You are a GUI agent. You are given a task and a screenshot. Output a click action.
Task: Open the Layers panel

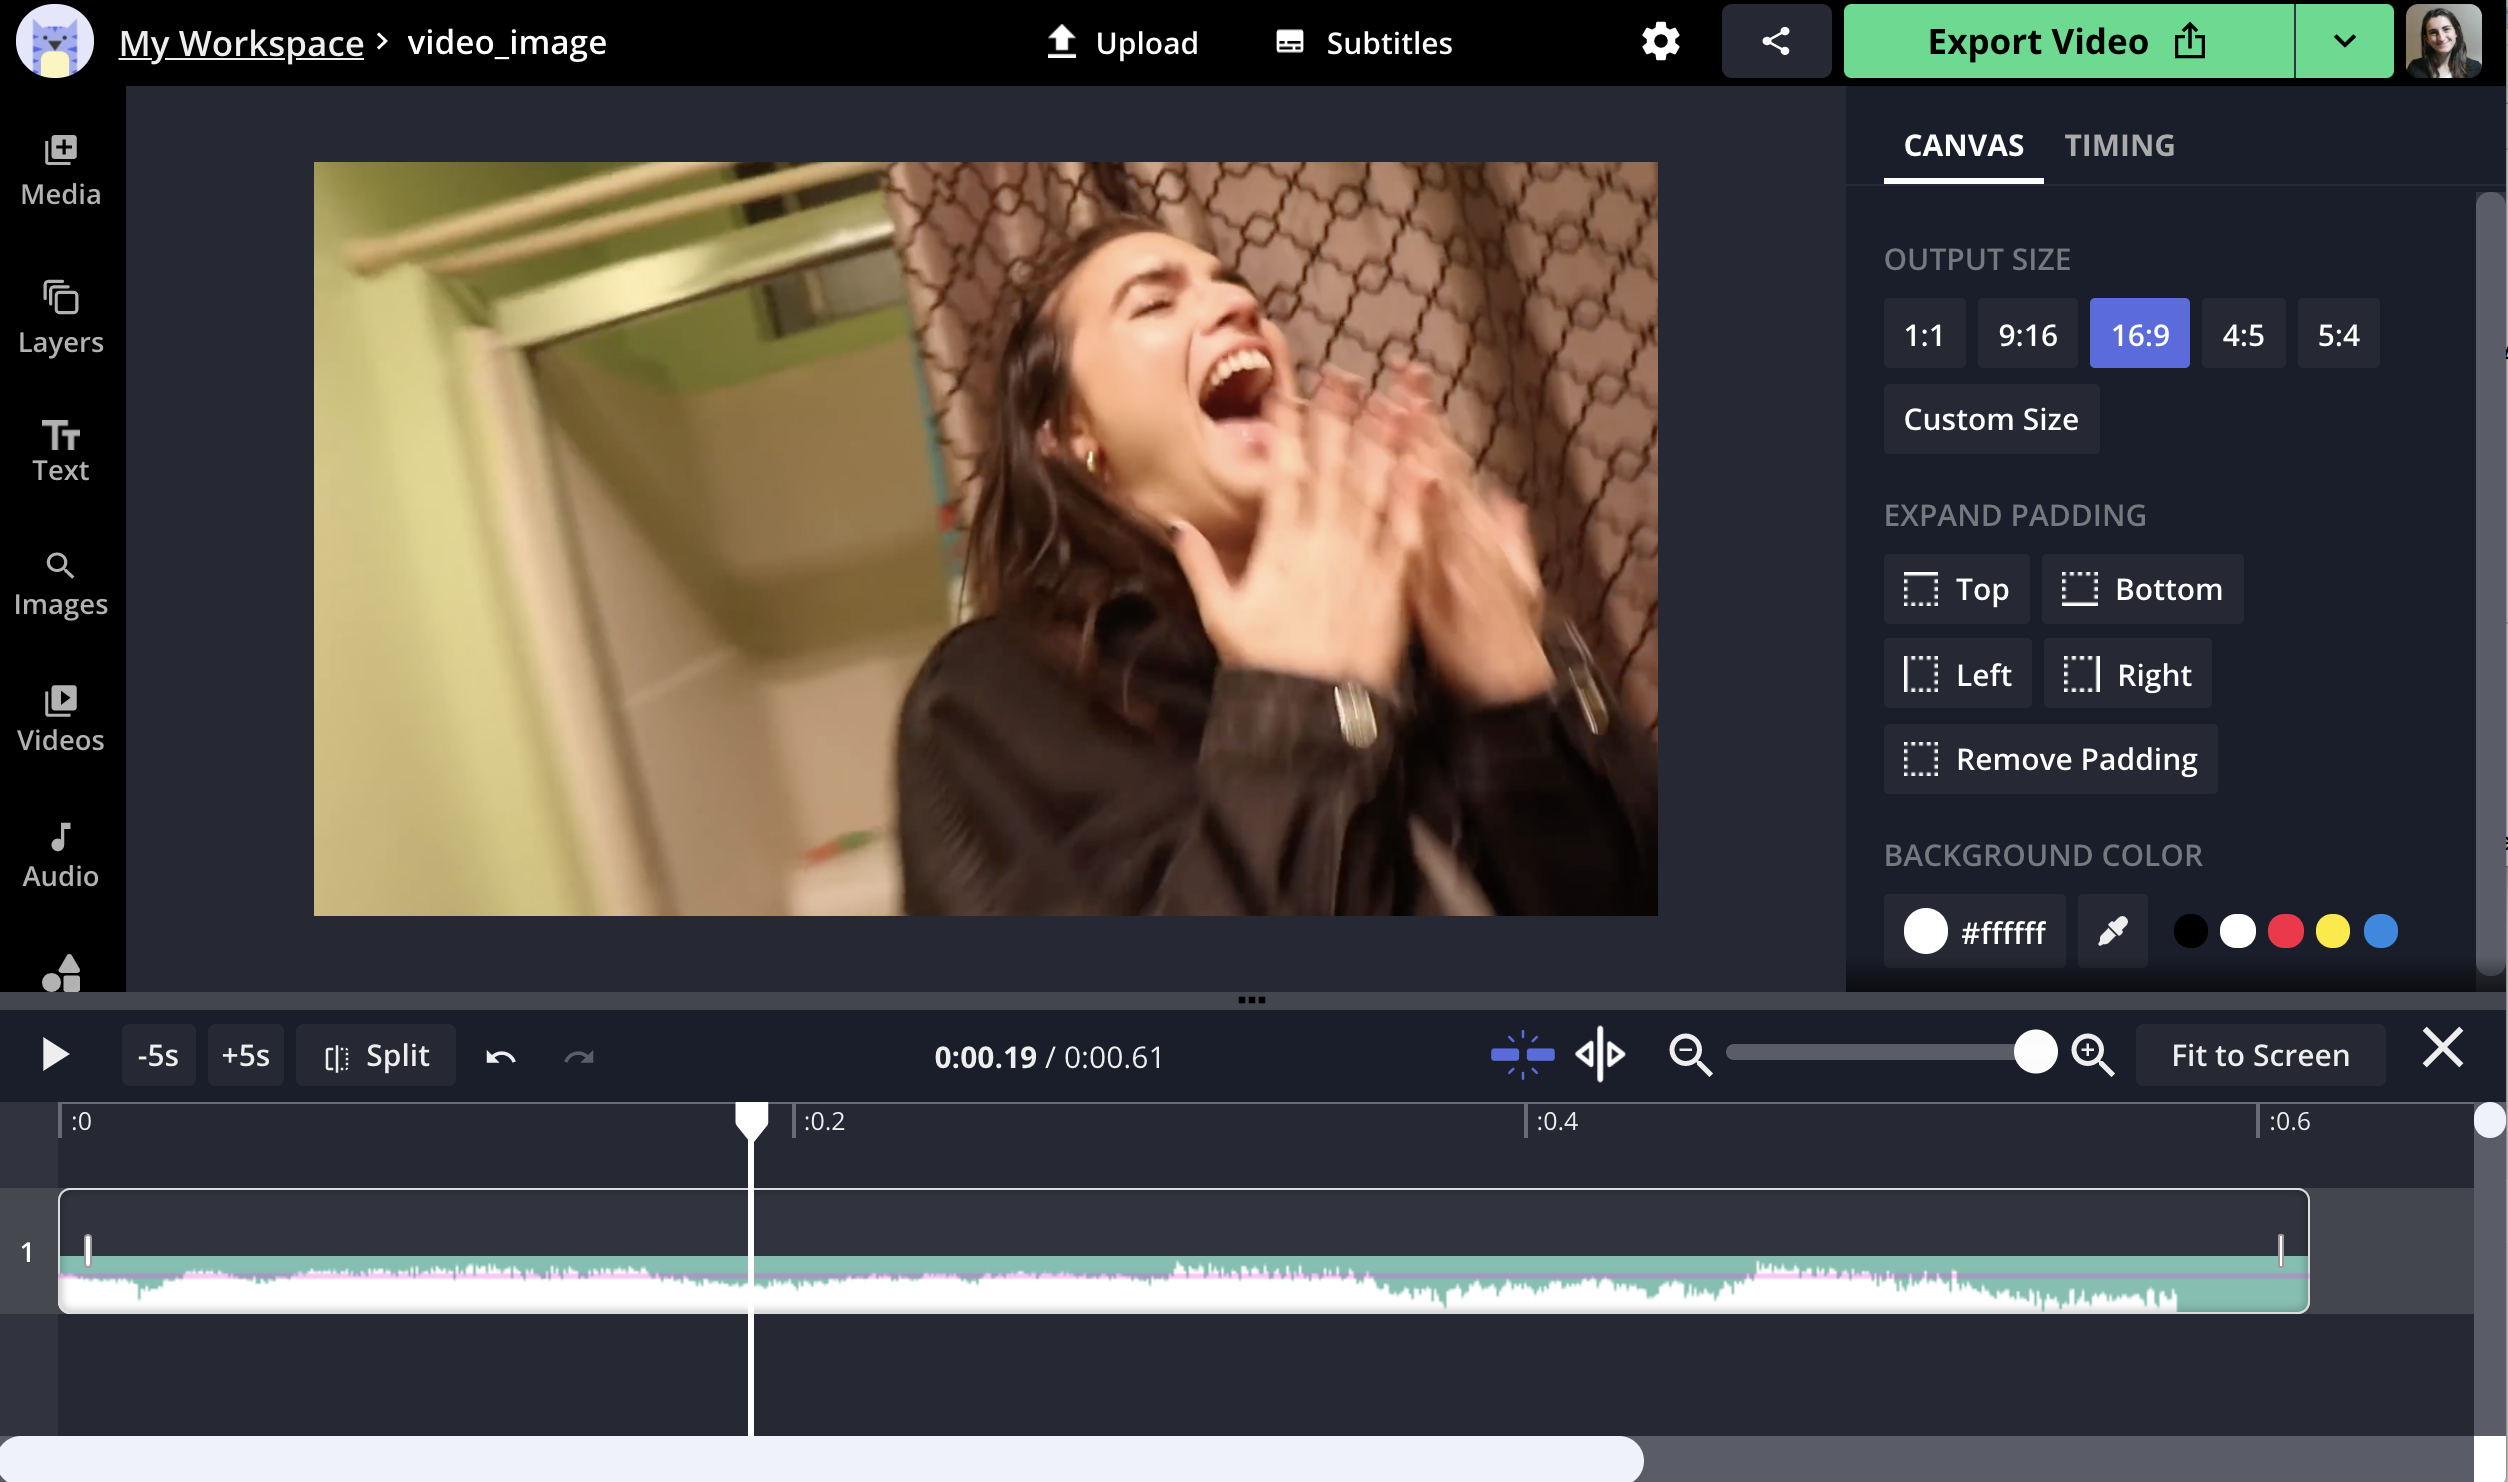(60, 314)
